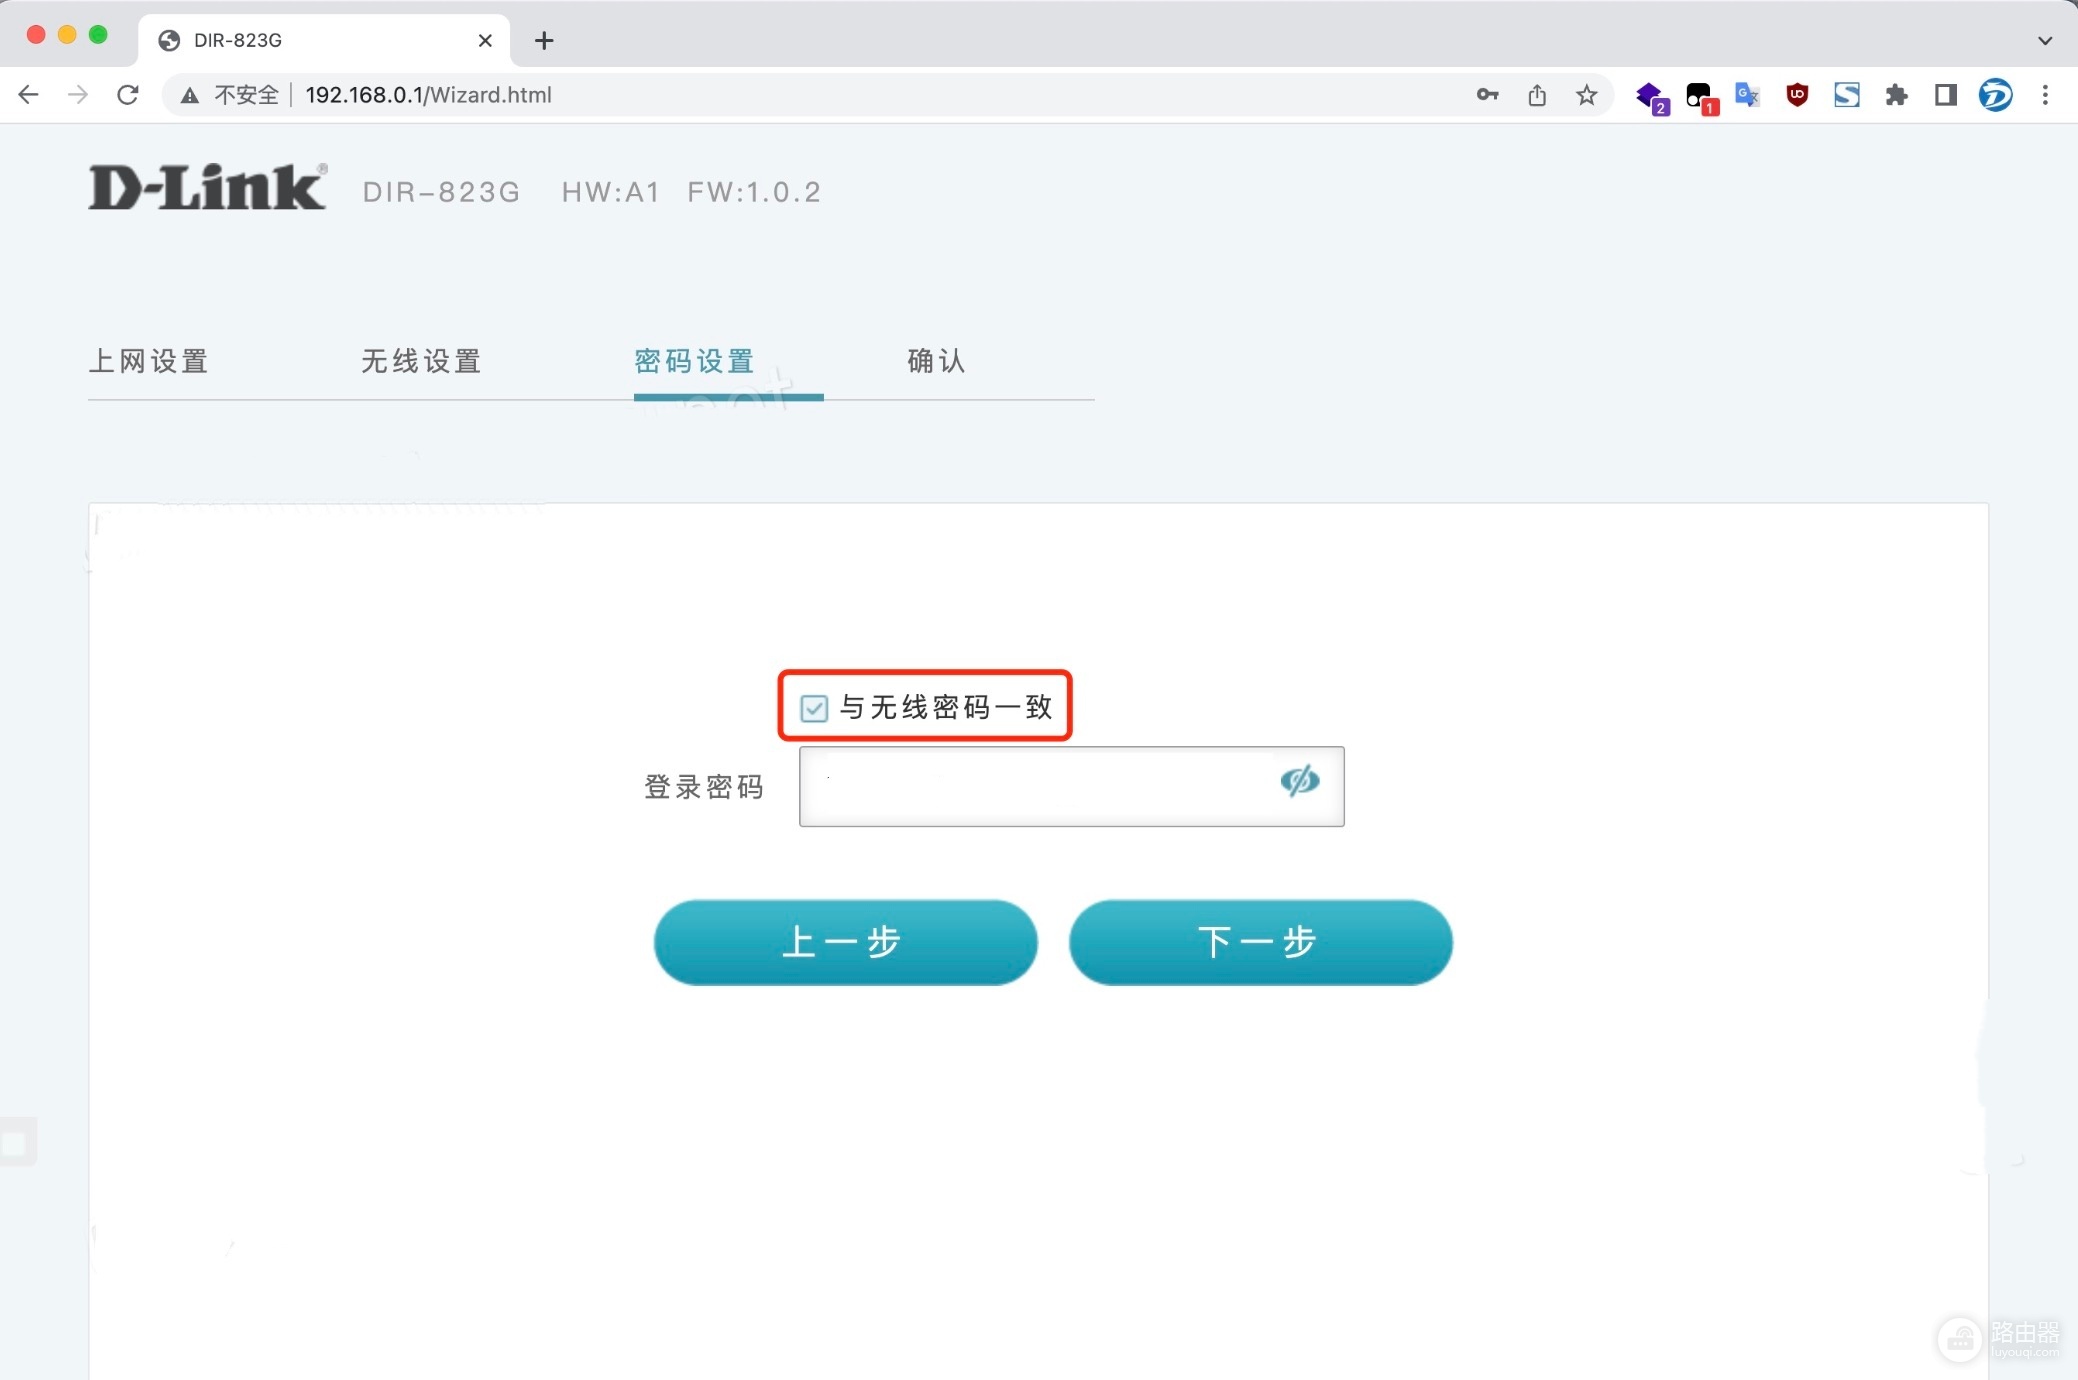Minimize the window with yellow button
The image size is (2078, 1380).
(67, 34)
